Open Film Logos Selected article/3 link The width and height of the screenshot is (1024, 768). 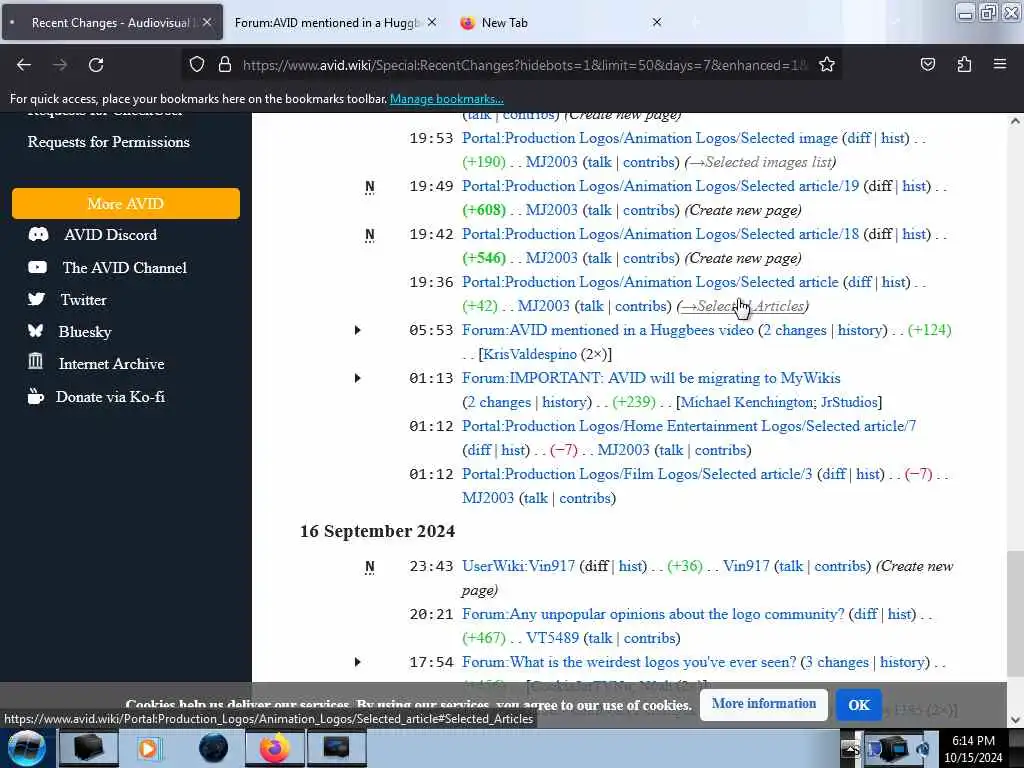click(x=637, y=474)
